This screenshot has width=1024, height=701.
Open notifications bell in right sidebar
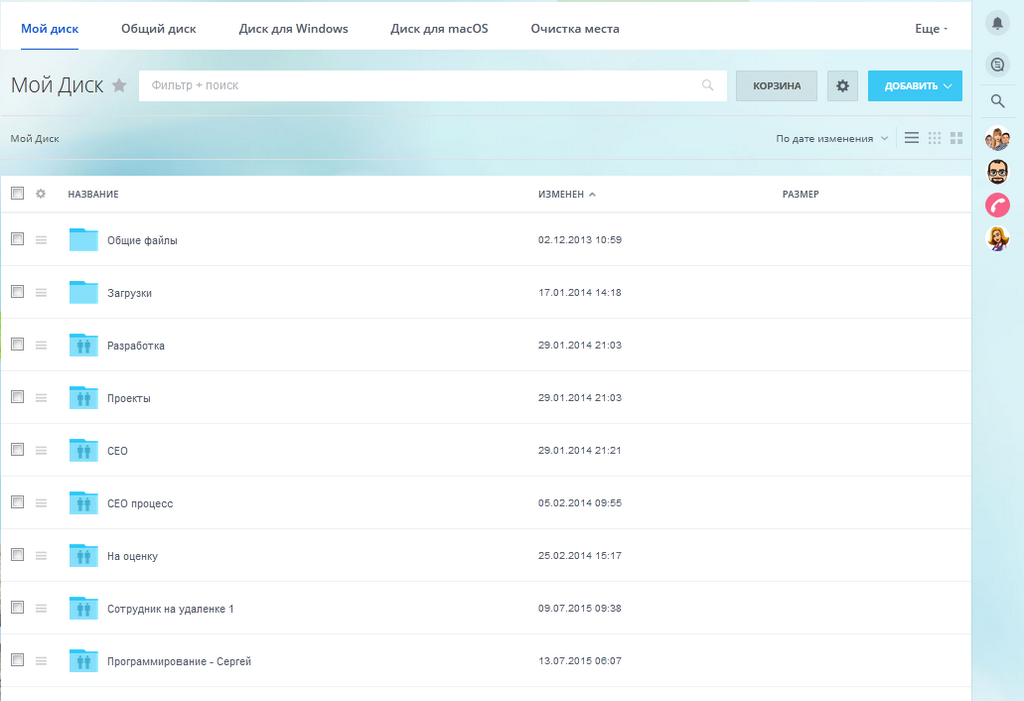(997, 24)
